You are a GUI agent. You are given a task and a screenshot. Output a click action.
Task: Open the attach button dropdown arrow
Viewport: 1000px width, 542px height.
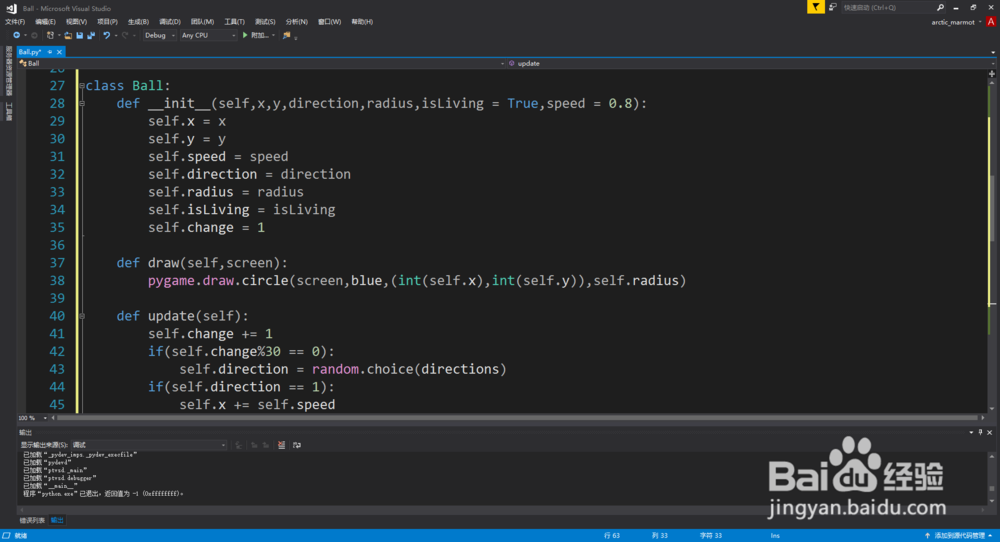(x=274, y=35)
